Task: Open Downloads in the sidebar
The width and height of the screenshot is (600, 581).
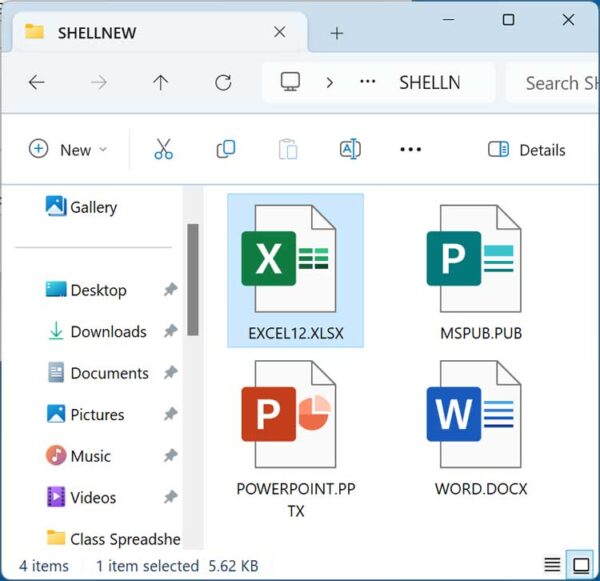Action: 97,331
